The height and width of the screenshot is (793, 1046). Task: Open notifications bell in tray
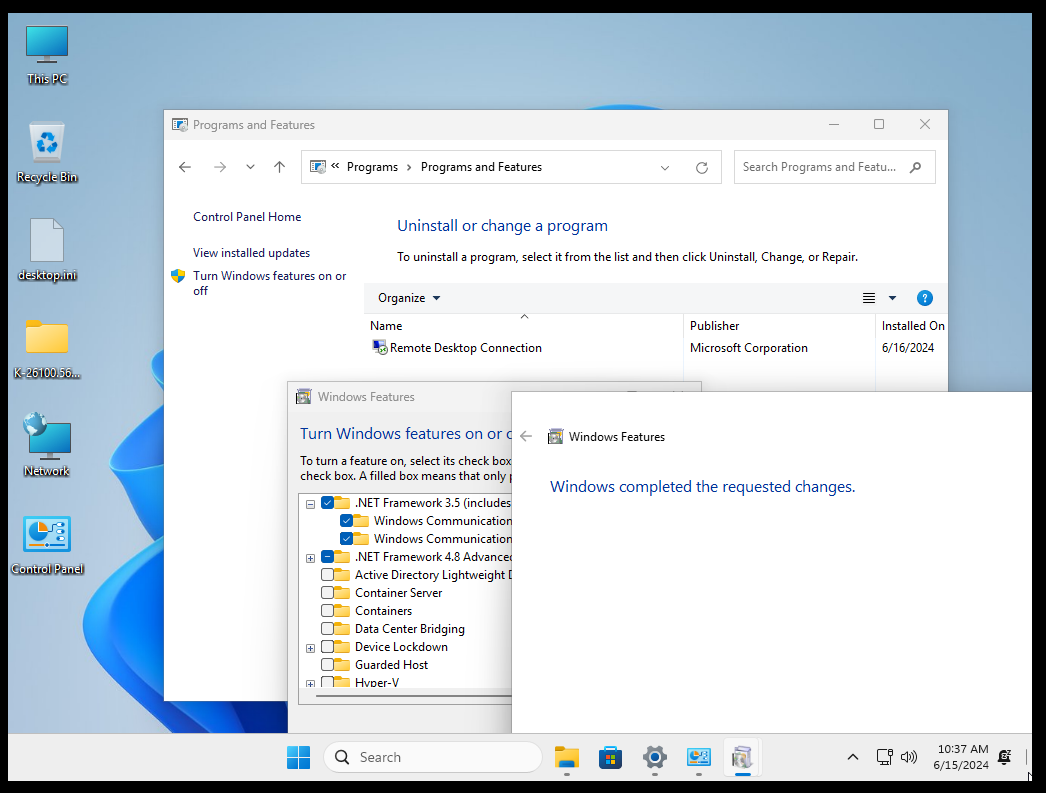tap(1004, 757)
